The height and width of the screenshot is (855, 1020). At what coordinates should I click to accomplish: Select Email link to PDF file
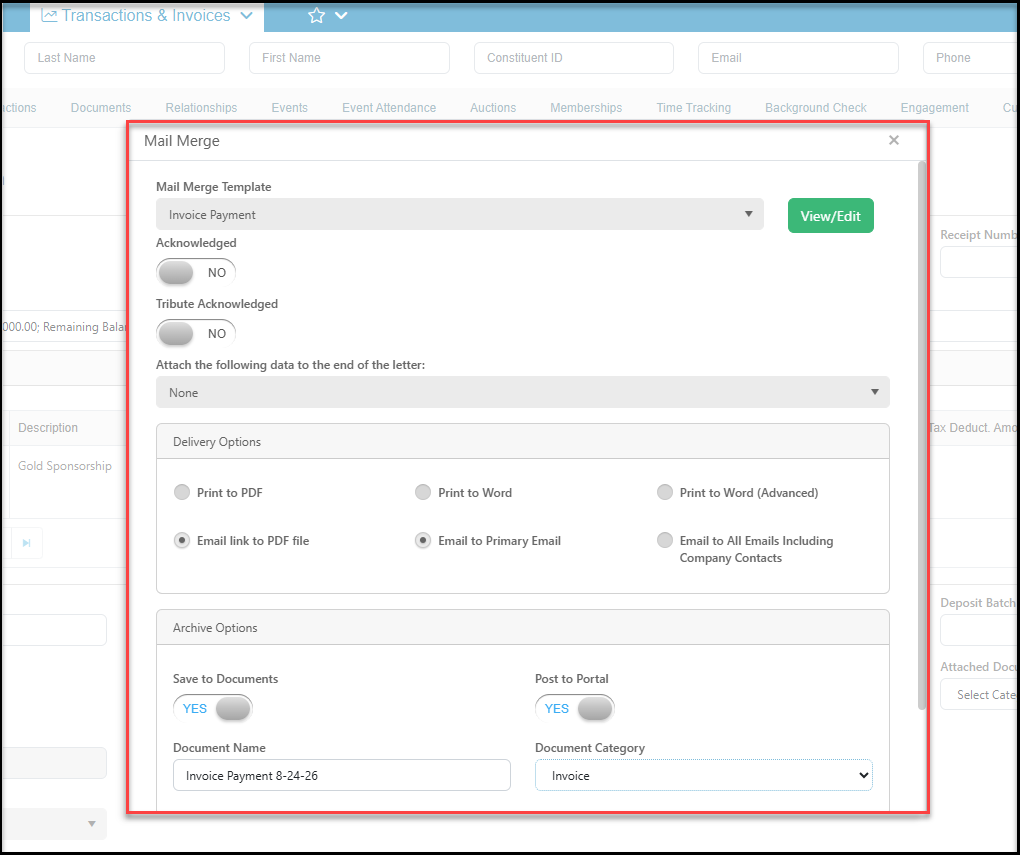click(x=181, y=540)
